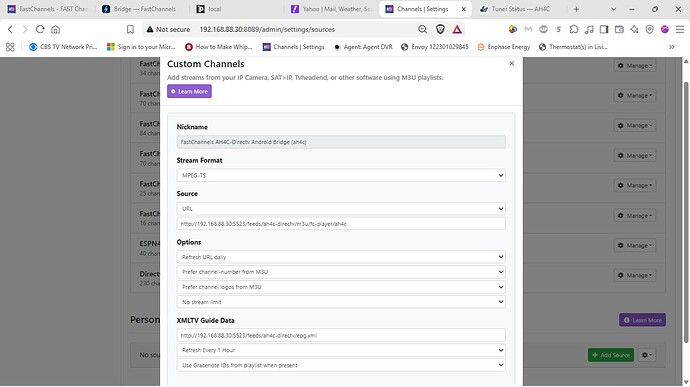Click the browser forward arrow
This screenshot has width=690, height=387.
(x=25, y=29)
